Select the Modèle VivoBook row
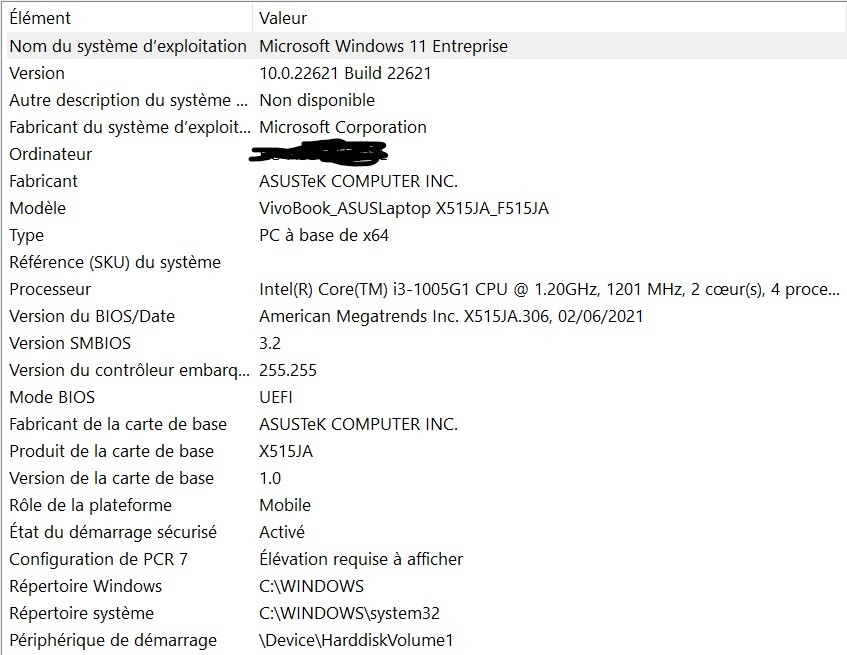The width and height of the screenshot is (847, 655). pyautogui.click(x=425, y=208)
